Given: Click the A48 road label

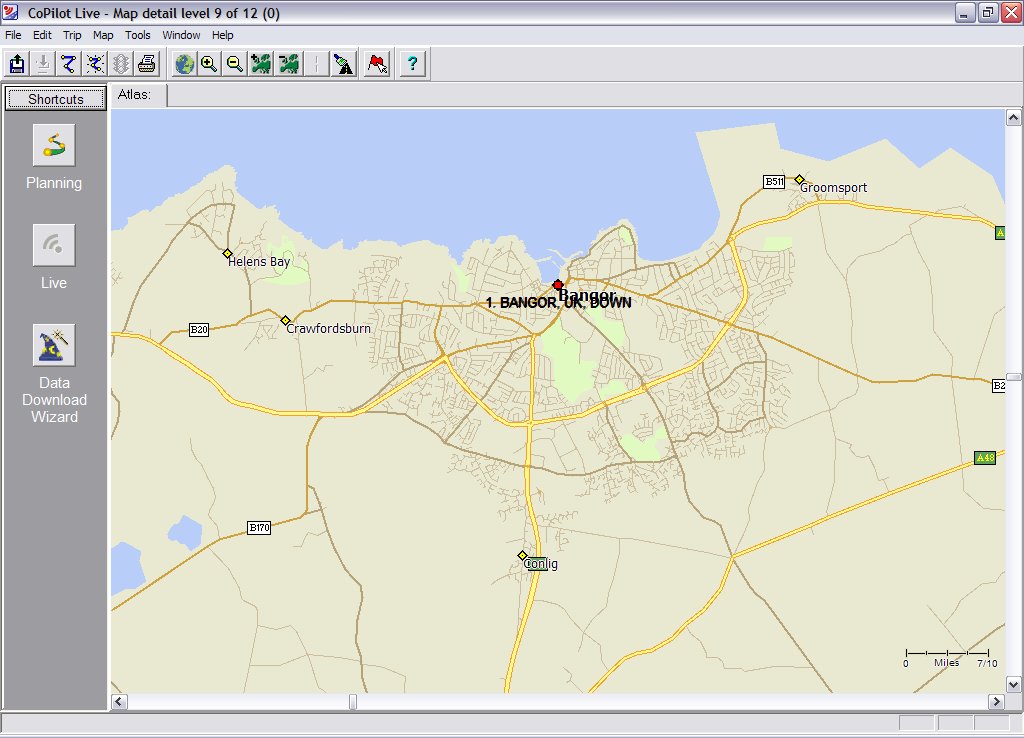Looking at the screenshot, I should tap(985, 458).
